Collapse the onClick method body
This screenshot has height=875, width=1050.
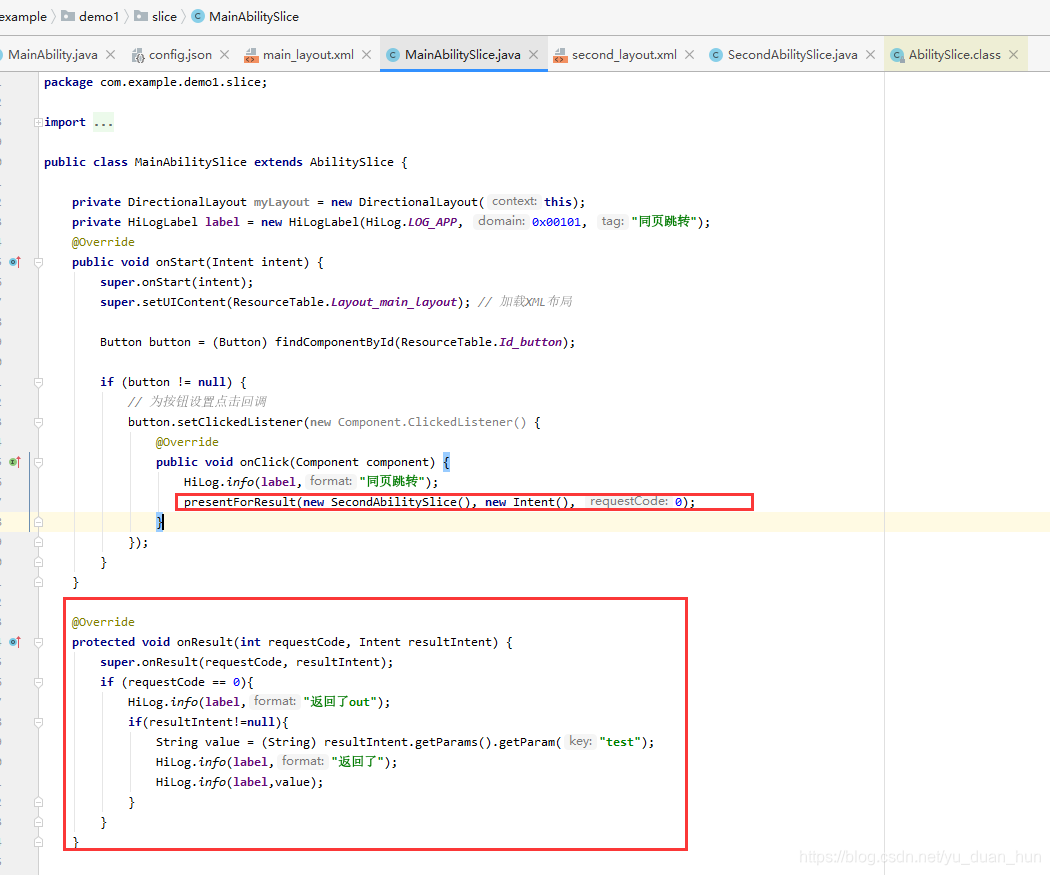tap(38, 462)
